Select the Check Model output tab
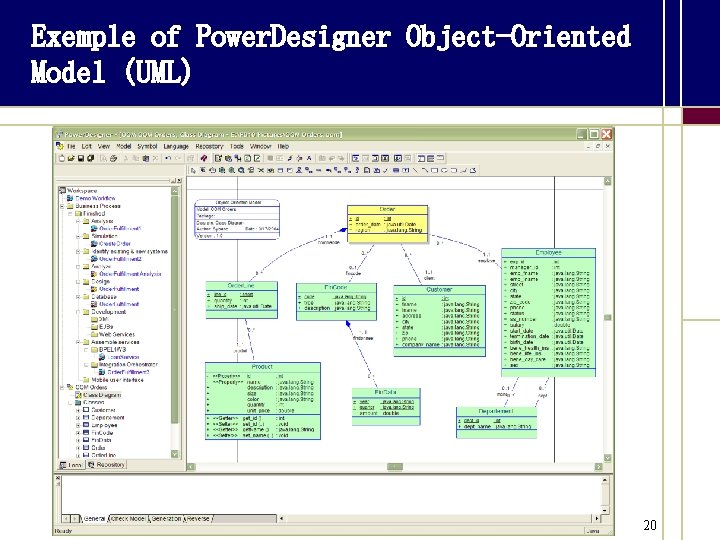Viewport: 720px width, 540px height. tap(128, 518)
